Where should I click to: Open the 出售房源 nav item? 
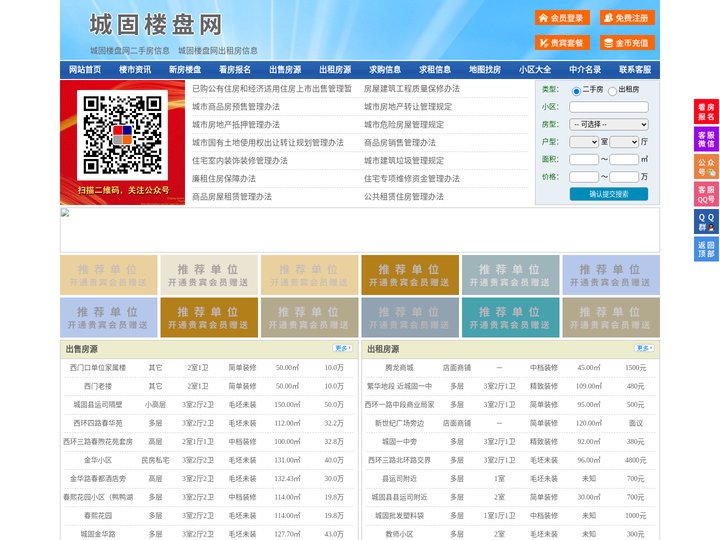tap(285, 70)
